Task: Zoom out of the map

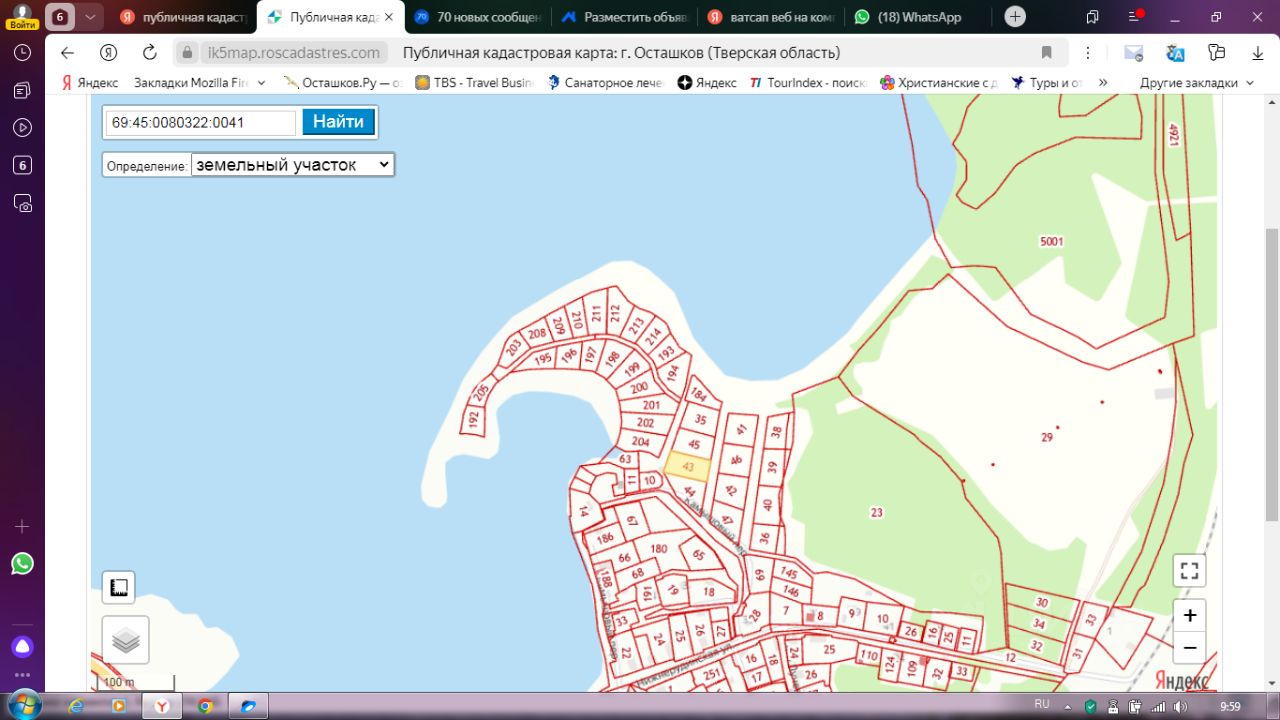Action: [x=1189, y=648]
